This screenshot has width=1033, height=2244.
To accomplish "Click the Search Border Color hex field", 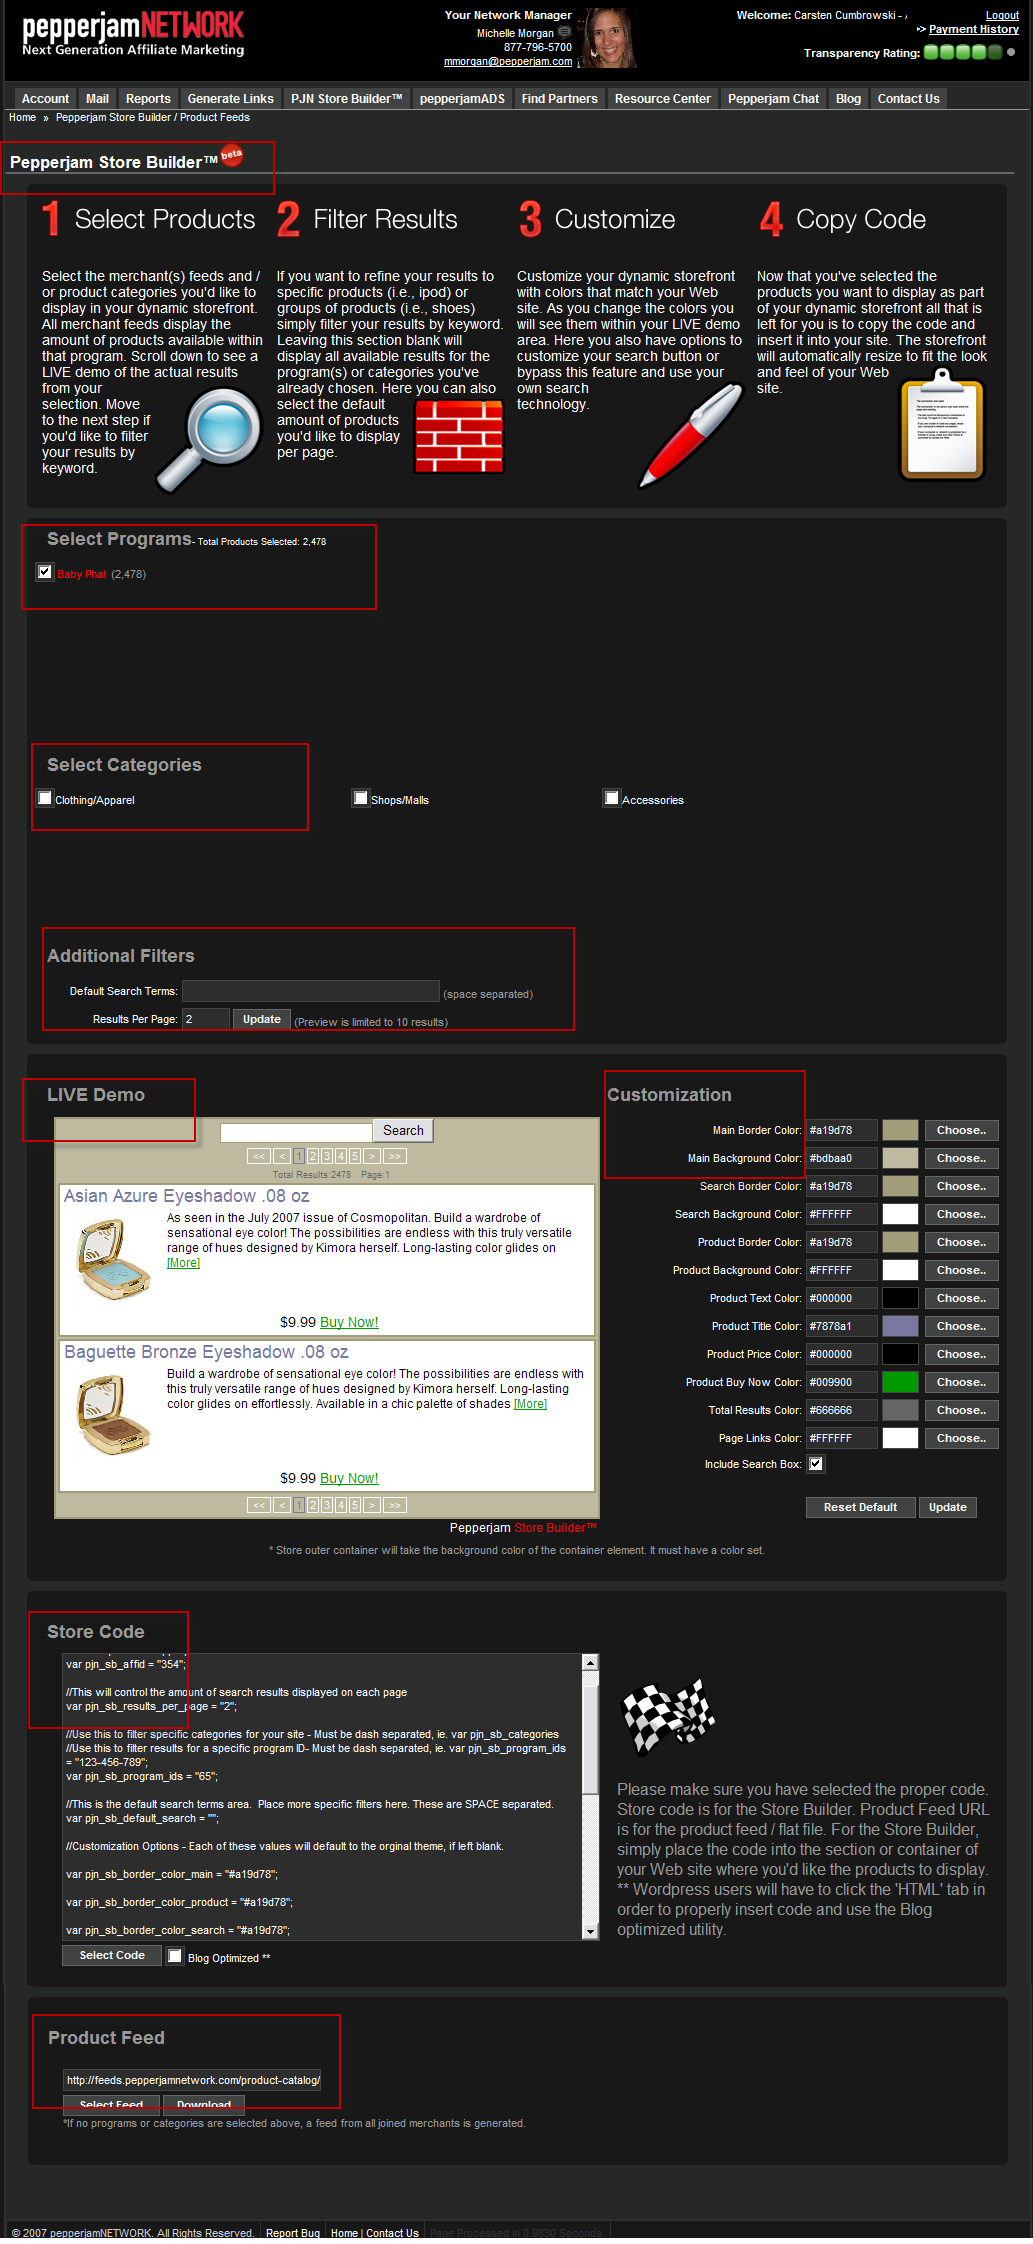I will tap(842, 1186).
